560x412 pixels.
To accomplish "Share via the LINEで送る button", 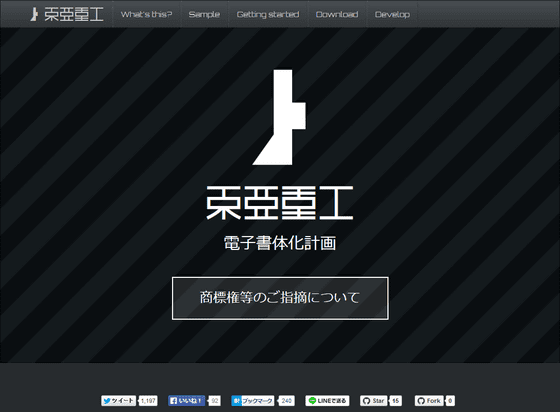I will click(327, 401).
